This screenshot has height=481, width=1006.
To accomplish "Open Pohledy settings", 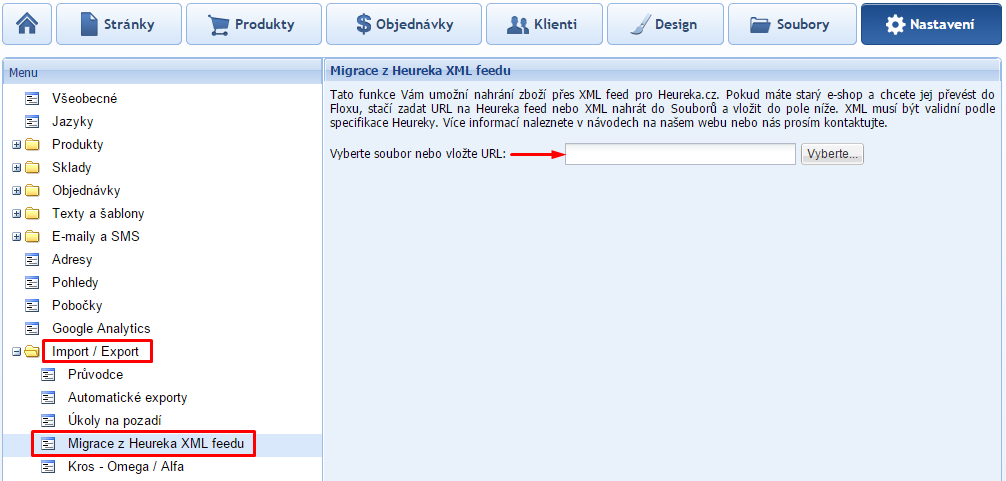I will click(x=75, y=283).
